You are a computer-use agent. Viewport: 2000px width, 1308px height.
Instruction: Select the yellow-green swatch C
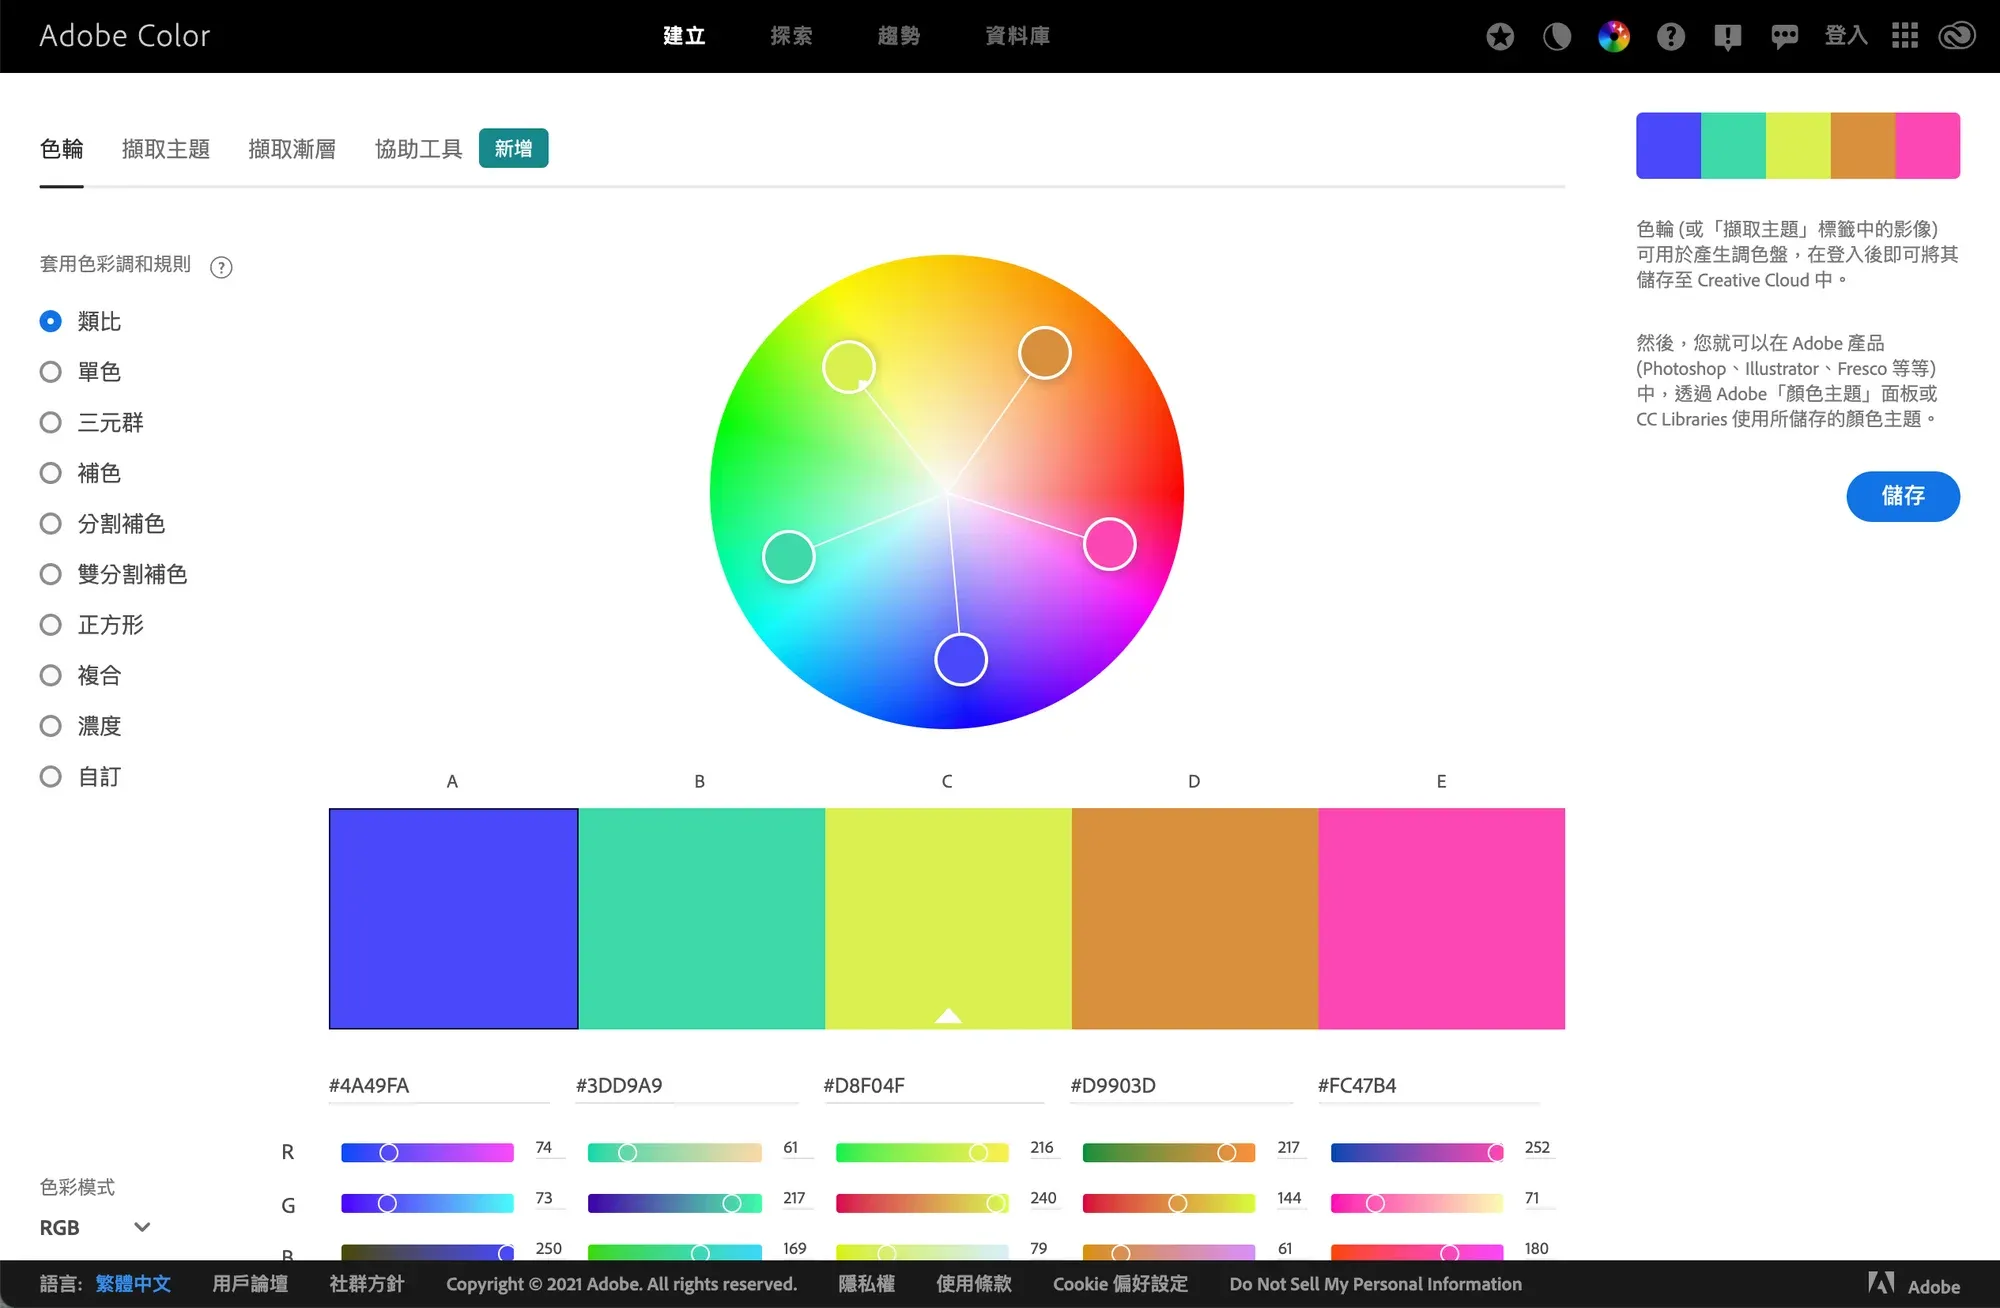click(948, 918)
